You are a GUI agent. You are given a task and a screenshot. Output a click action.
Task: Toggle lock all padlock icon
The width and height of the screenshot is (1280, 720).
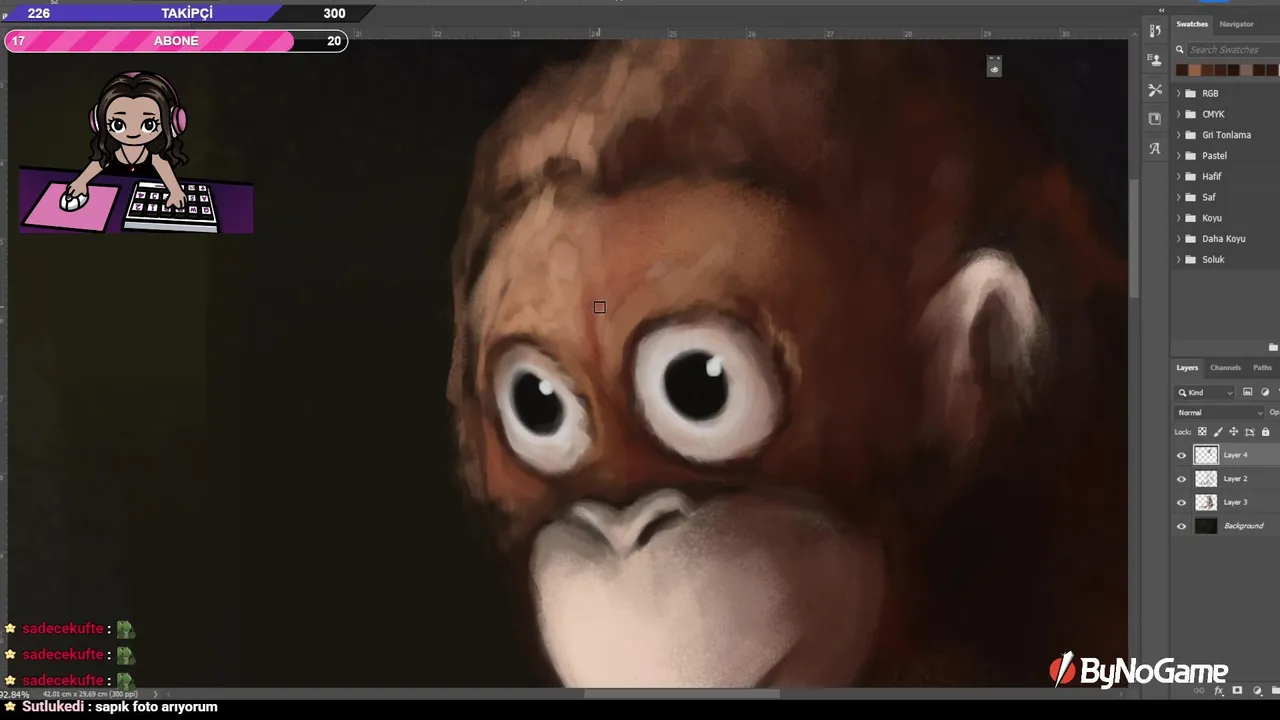pos(1265,432)
